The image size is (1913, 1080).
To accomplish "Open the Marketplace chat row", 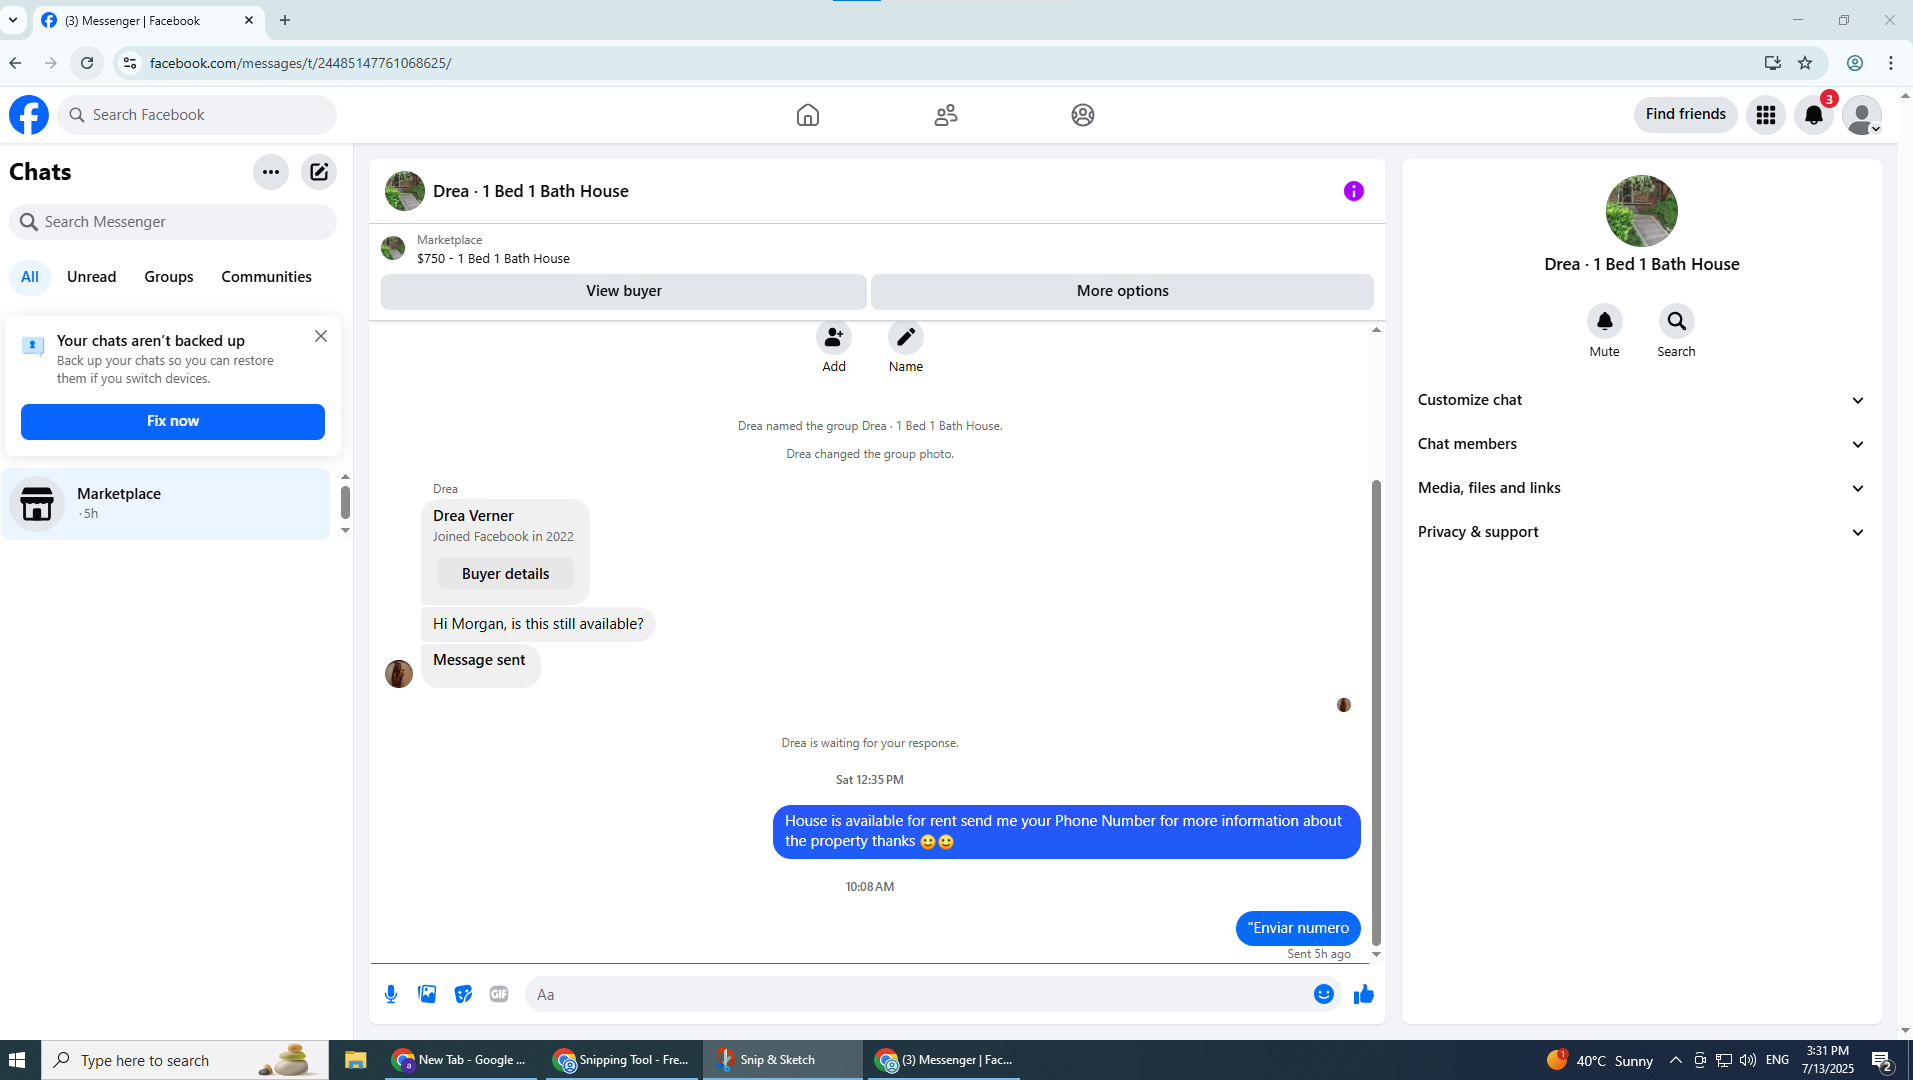I will coord(166,504).
